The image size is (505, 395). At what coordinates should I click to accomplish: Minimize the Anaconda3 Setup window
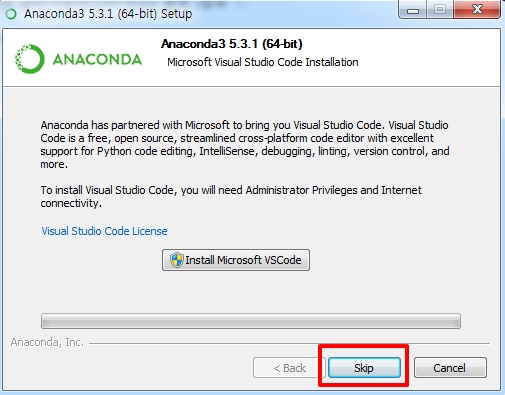[x=413, y=10]
